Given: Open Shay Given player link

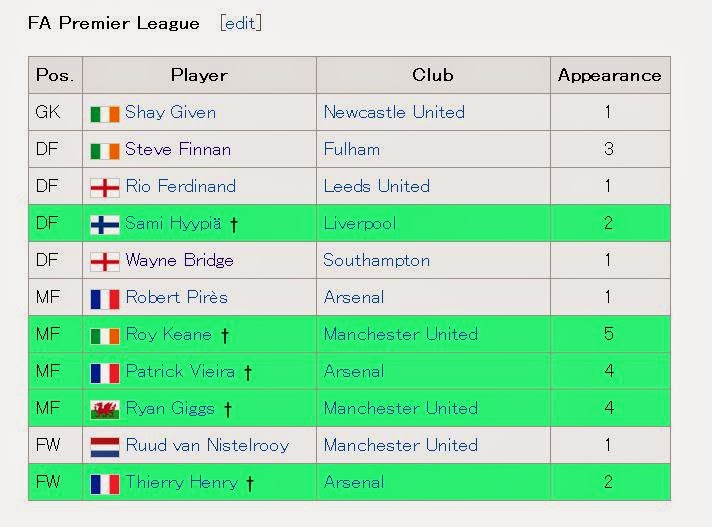Looking at the screenshot, I should coord(170,112).
